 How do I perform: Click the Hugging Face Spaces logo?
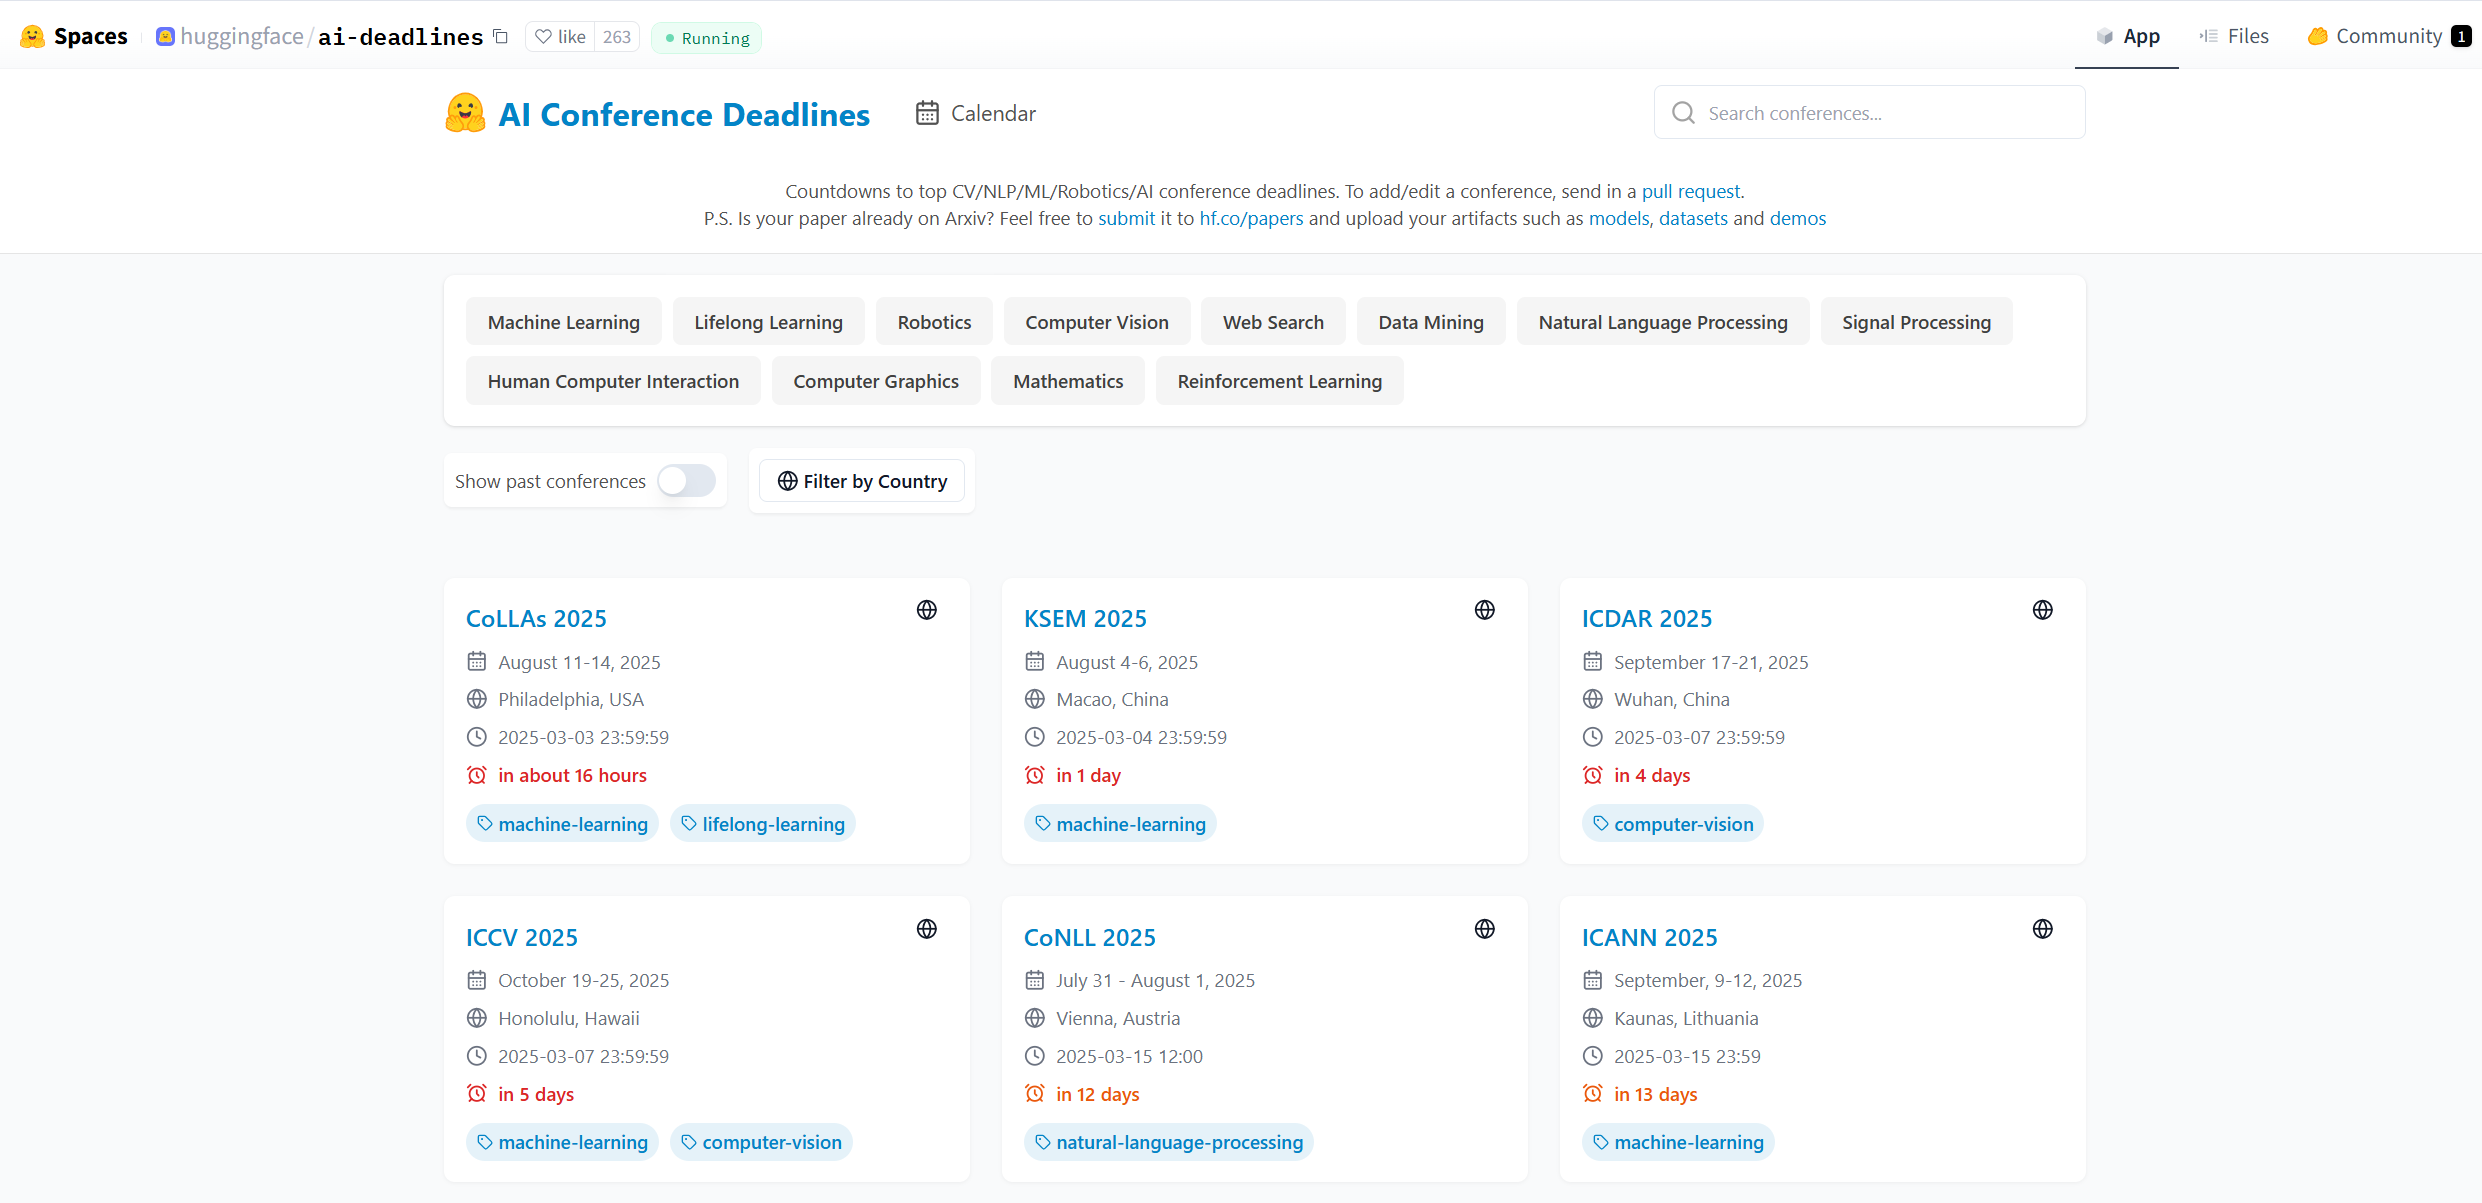[x=32, y=37]
